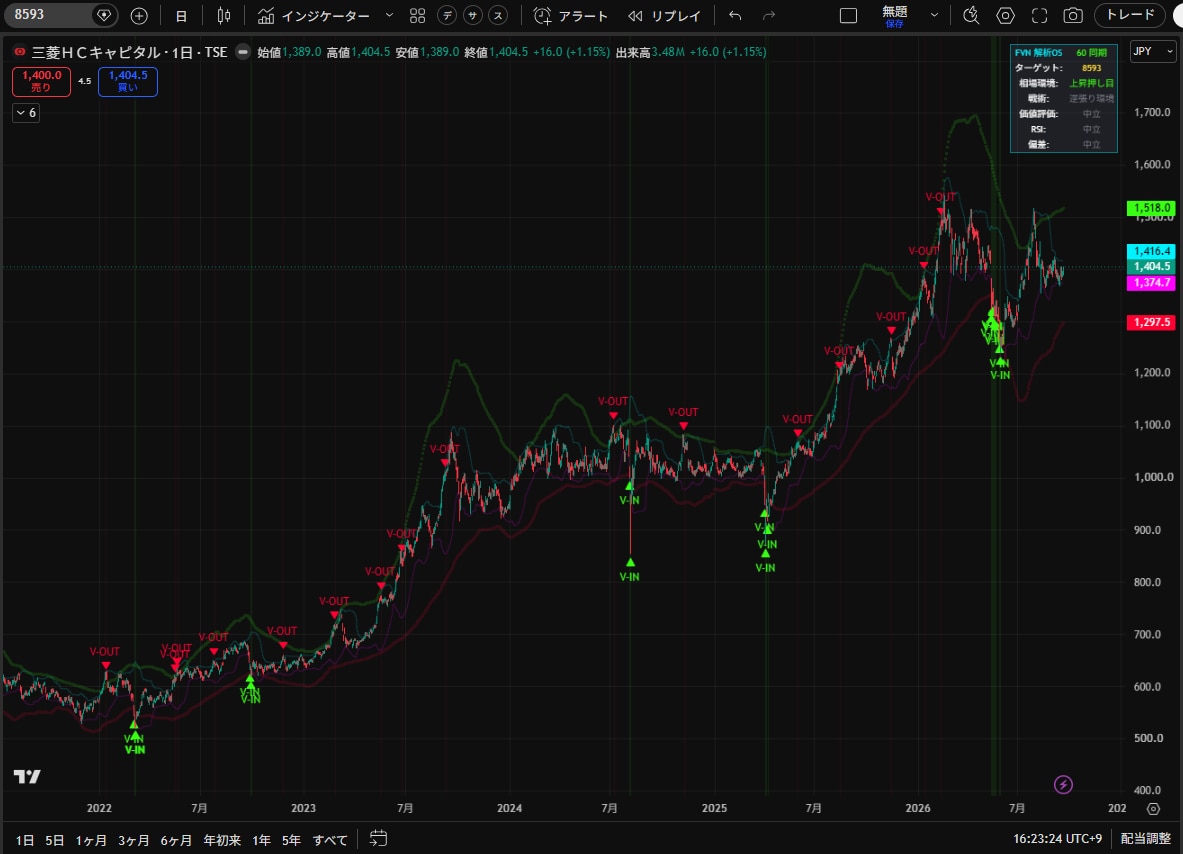Screen dimensions: 1183x854
Task: Open the JPY currency dropdown
Action: point(1153,51)
